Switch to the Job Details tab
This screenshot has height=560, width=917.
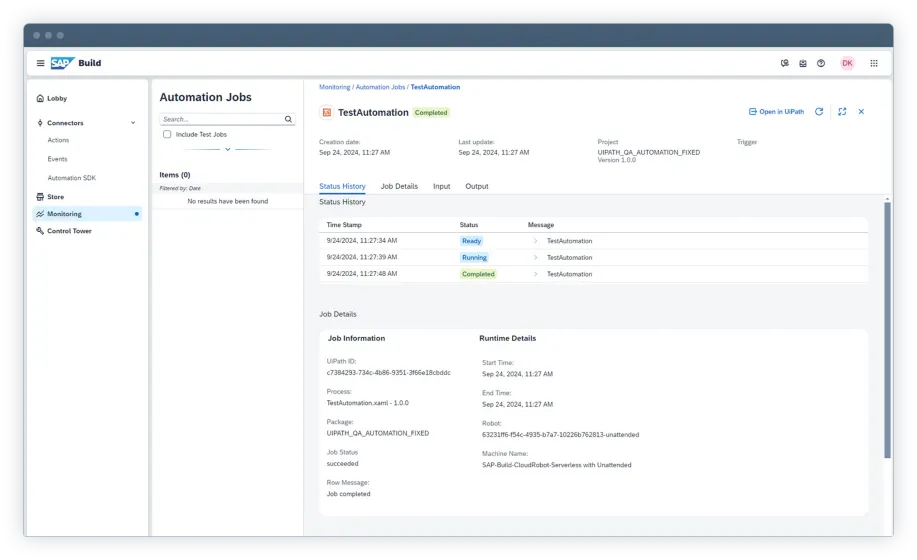click(399, 186)
